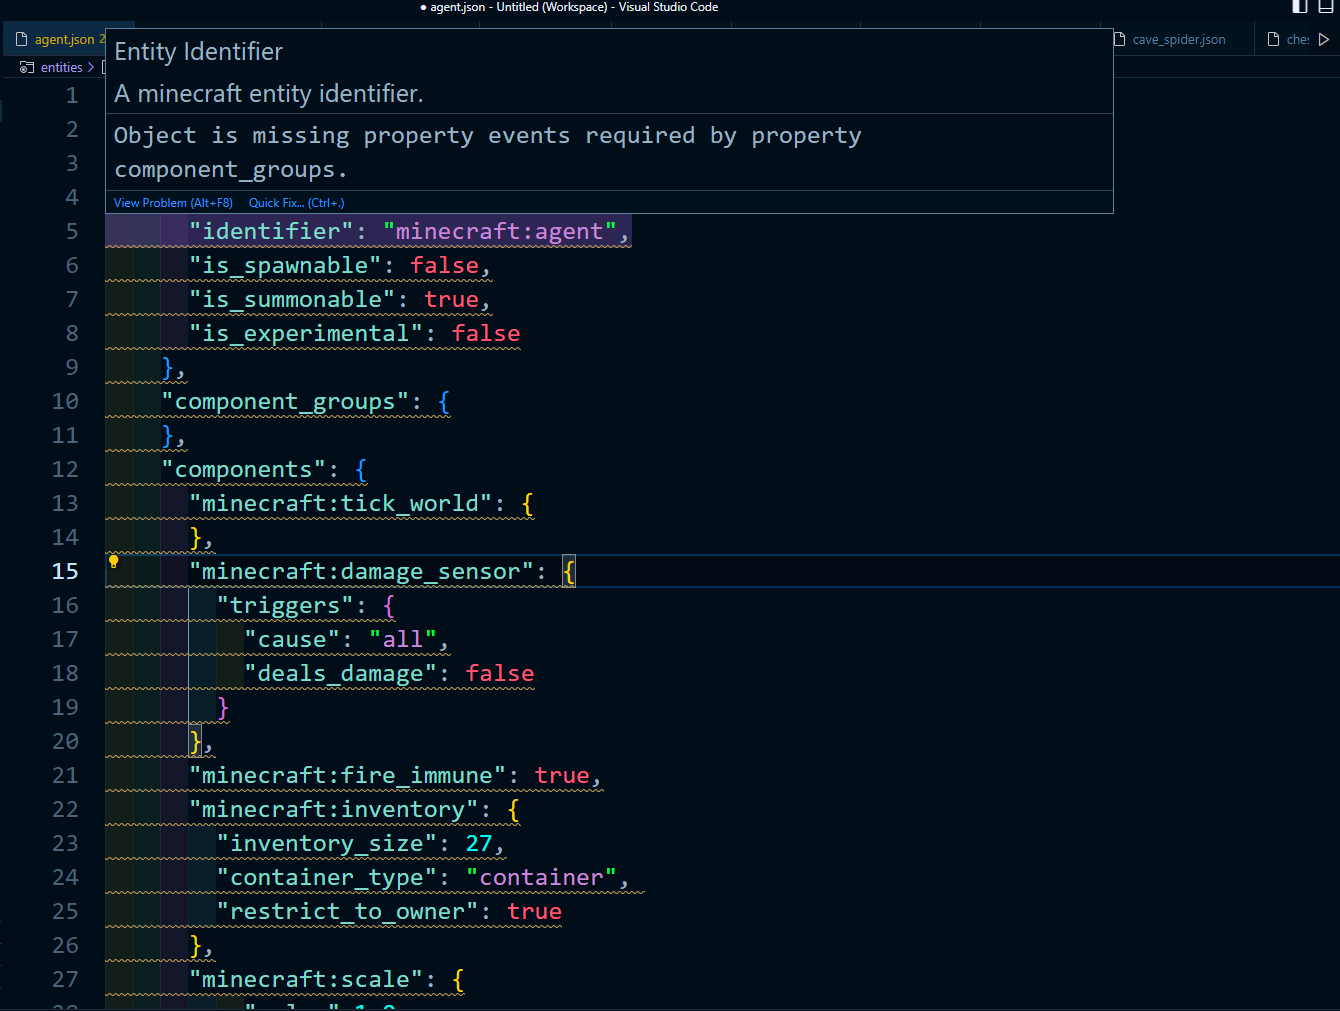
Task: Click the lightbulb quick-fix icon on line 15
Action: (113, 561)
